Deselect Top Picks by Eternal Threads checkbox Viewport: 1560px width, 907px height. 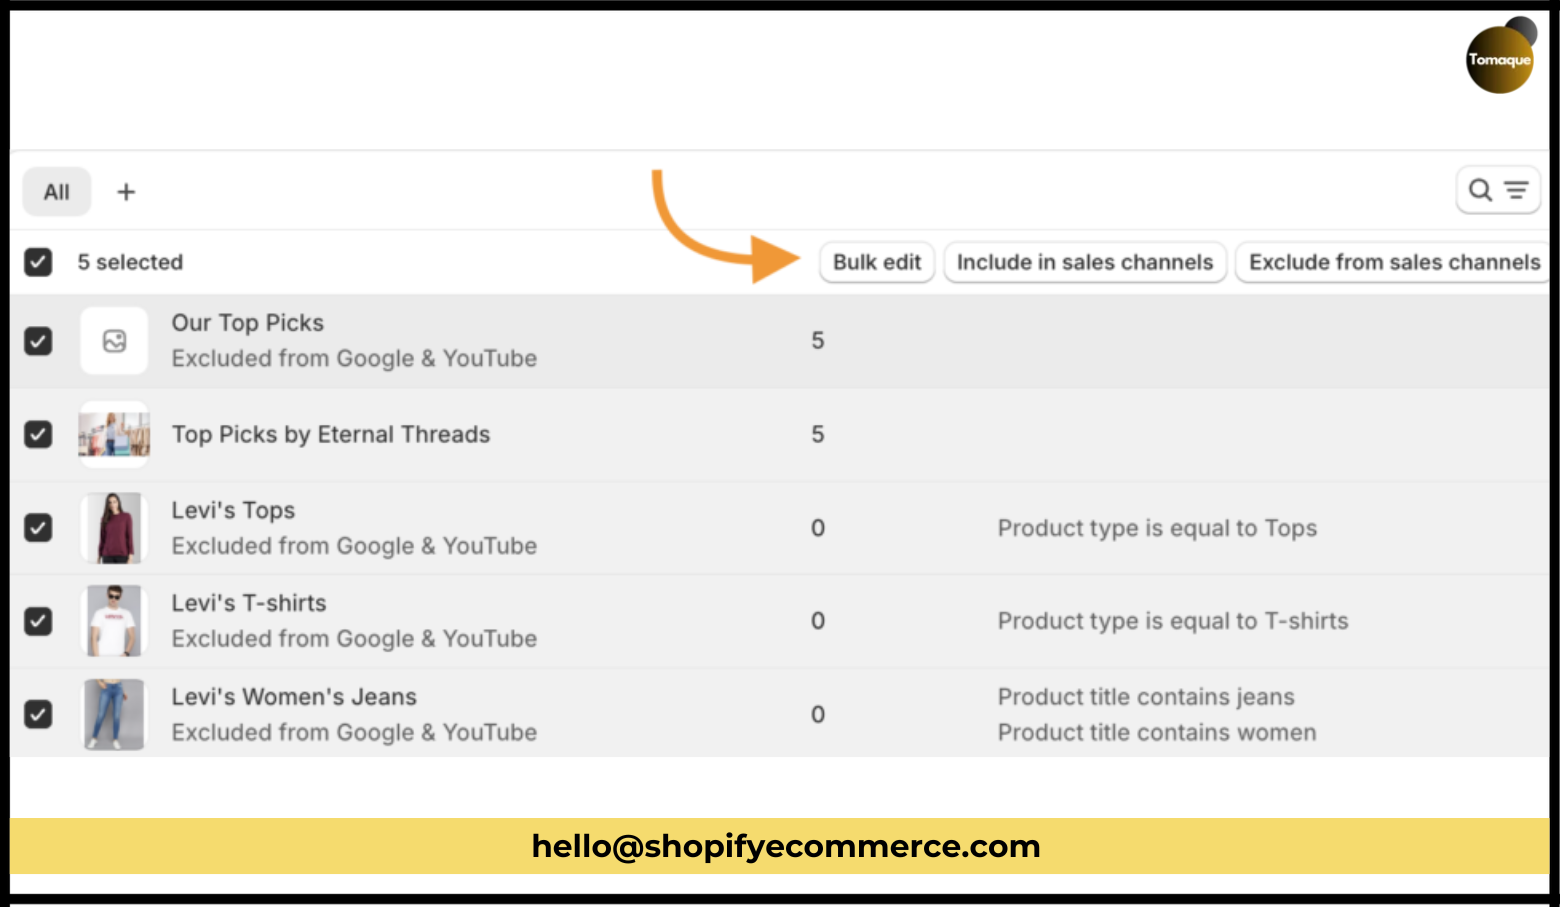[38, 435]
